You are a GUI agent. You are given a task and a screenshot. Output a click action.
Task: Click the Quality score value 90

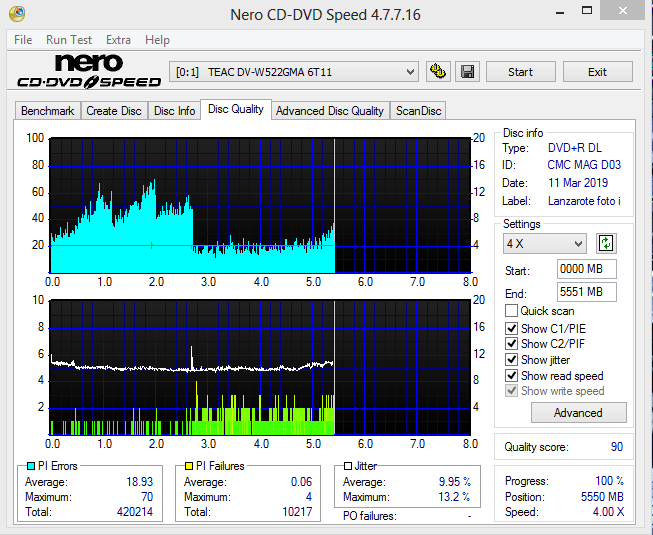pyautogui.click(x=617, y=447)
